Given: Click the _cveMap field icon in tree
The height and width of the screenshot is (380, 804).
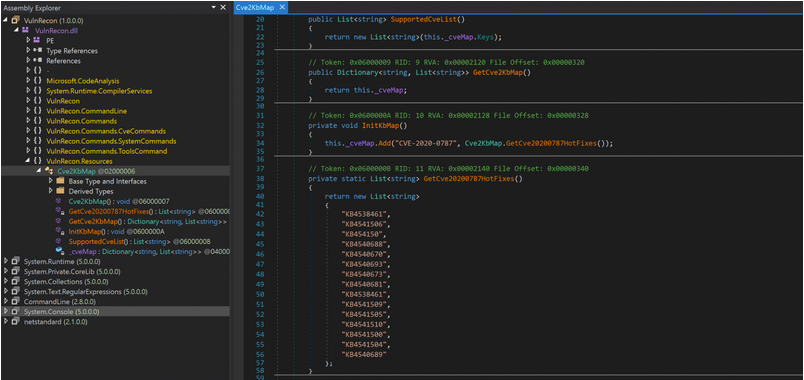Looking at the screenshot, I should pos(59,251).
